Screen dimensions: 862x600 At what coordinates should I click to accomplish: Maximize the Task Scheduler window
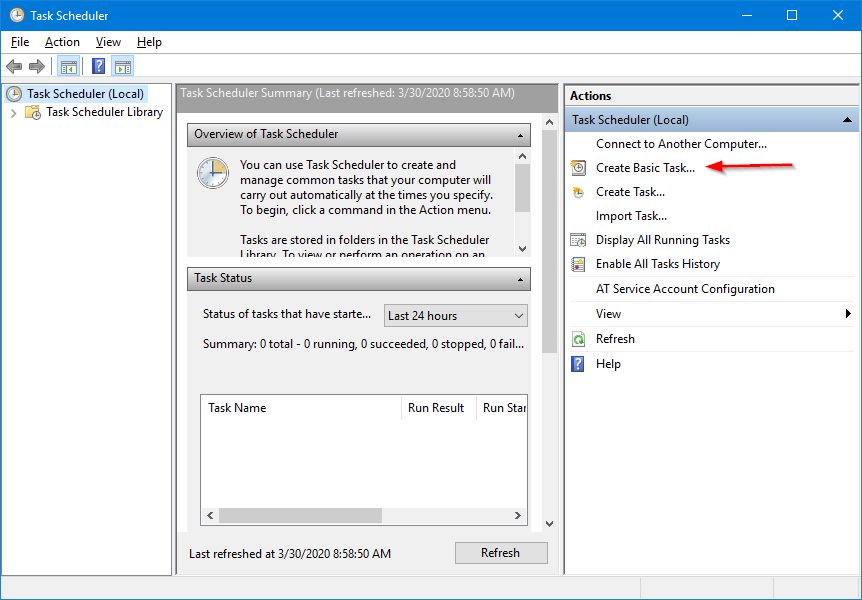(792, 15)
